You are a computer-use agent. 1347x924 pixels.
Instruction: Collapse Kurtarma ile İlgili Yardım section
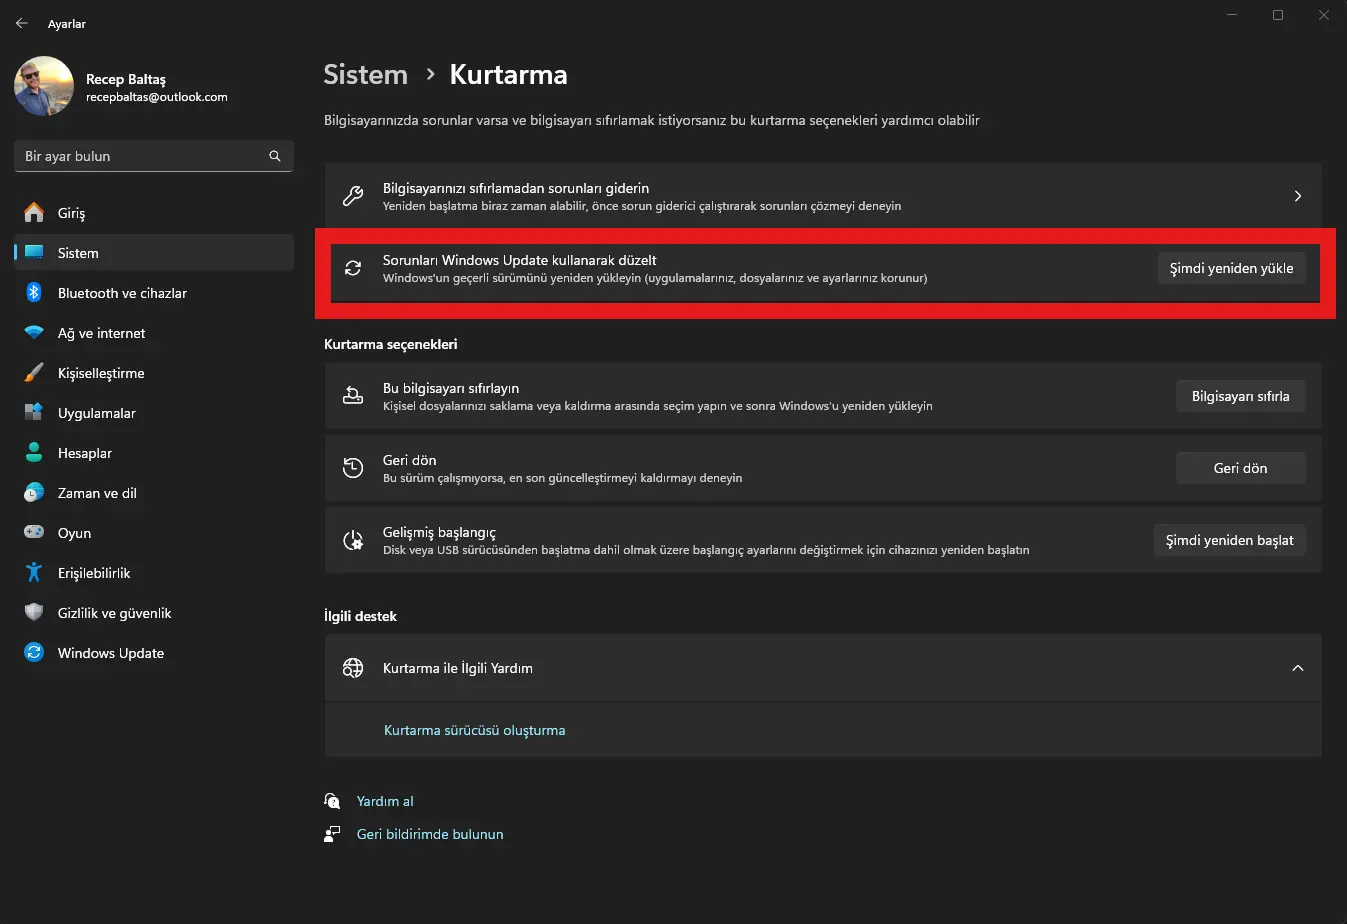1298,668
